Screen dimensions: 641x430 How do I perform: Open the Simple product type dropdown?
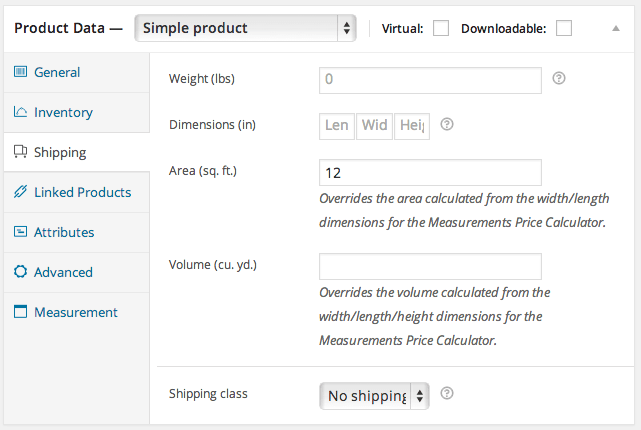[245, 28]
